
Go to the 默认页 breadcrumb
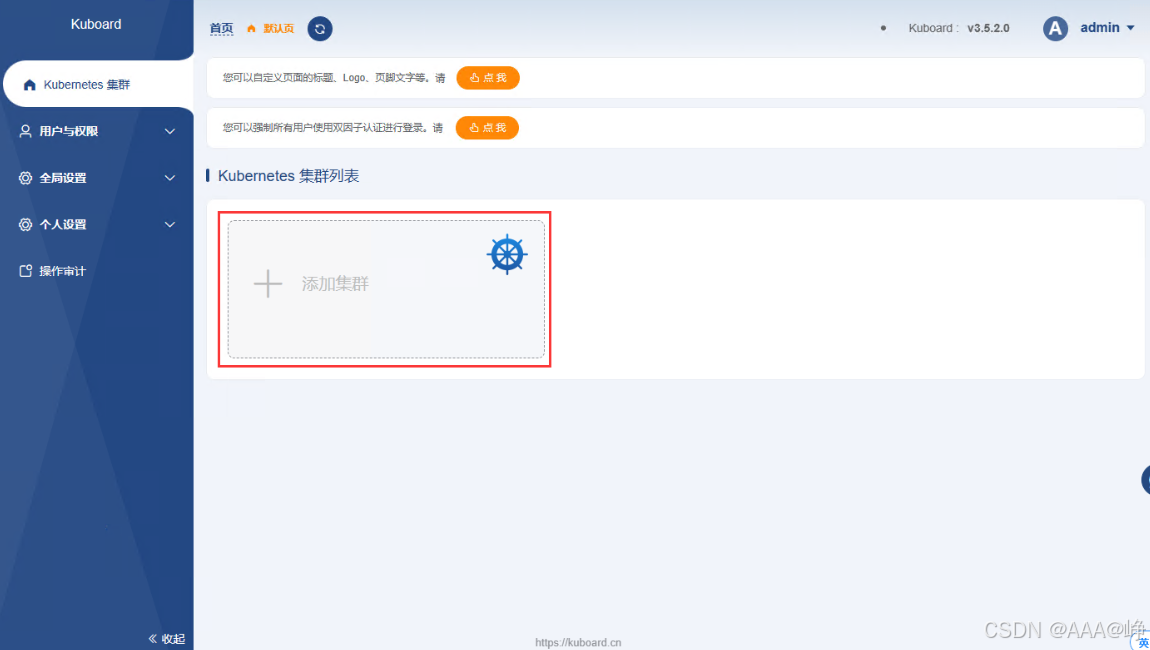point(279,29)
